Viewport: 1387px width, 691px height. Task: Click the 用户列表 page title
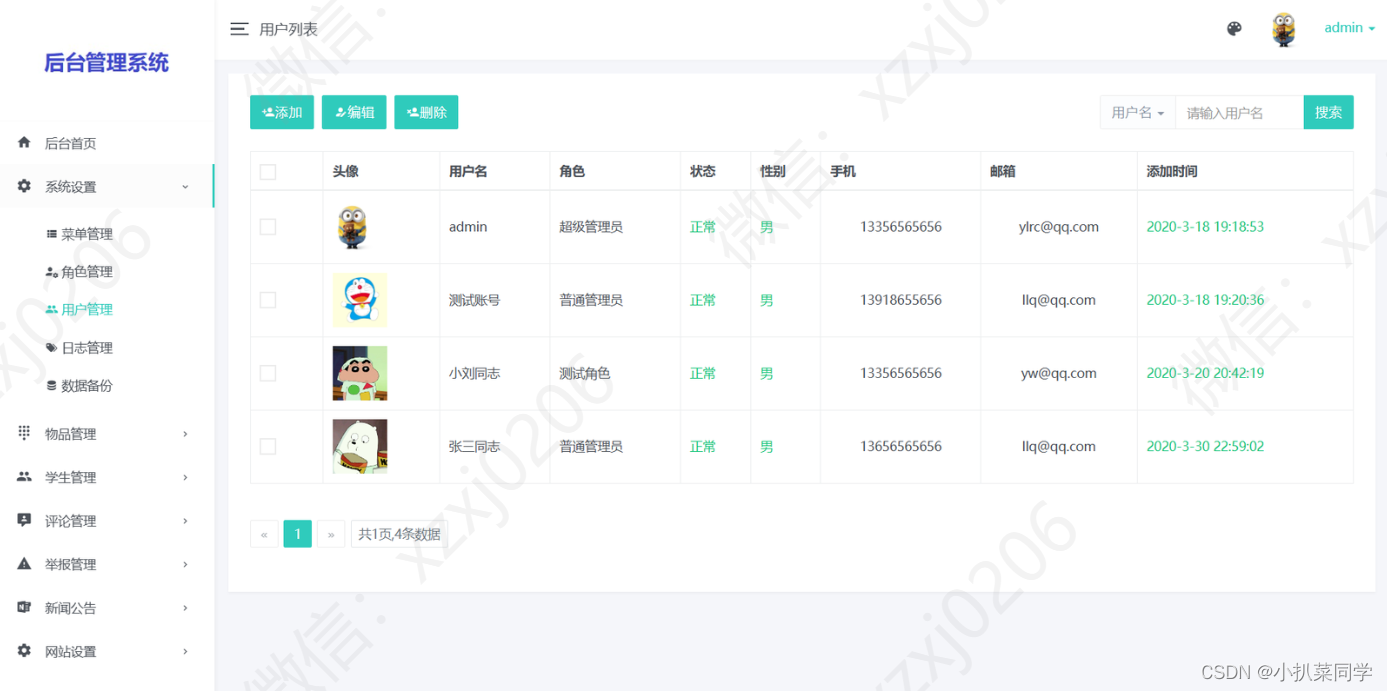tap(288, 29)
